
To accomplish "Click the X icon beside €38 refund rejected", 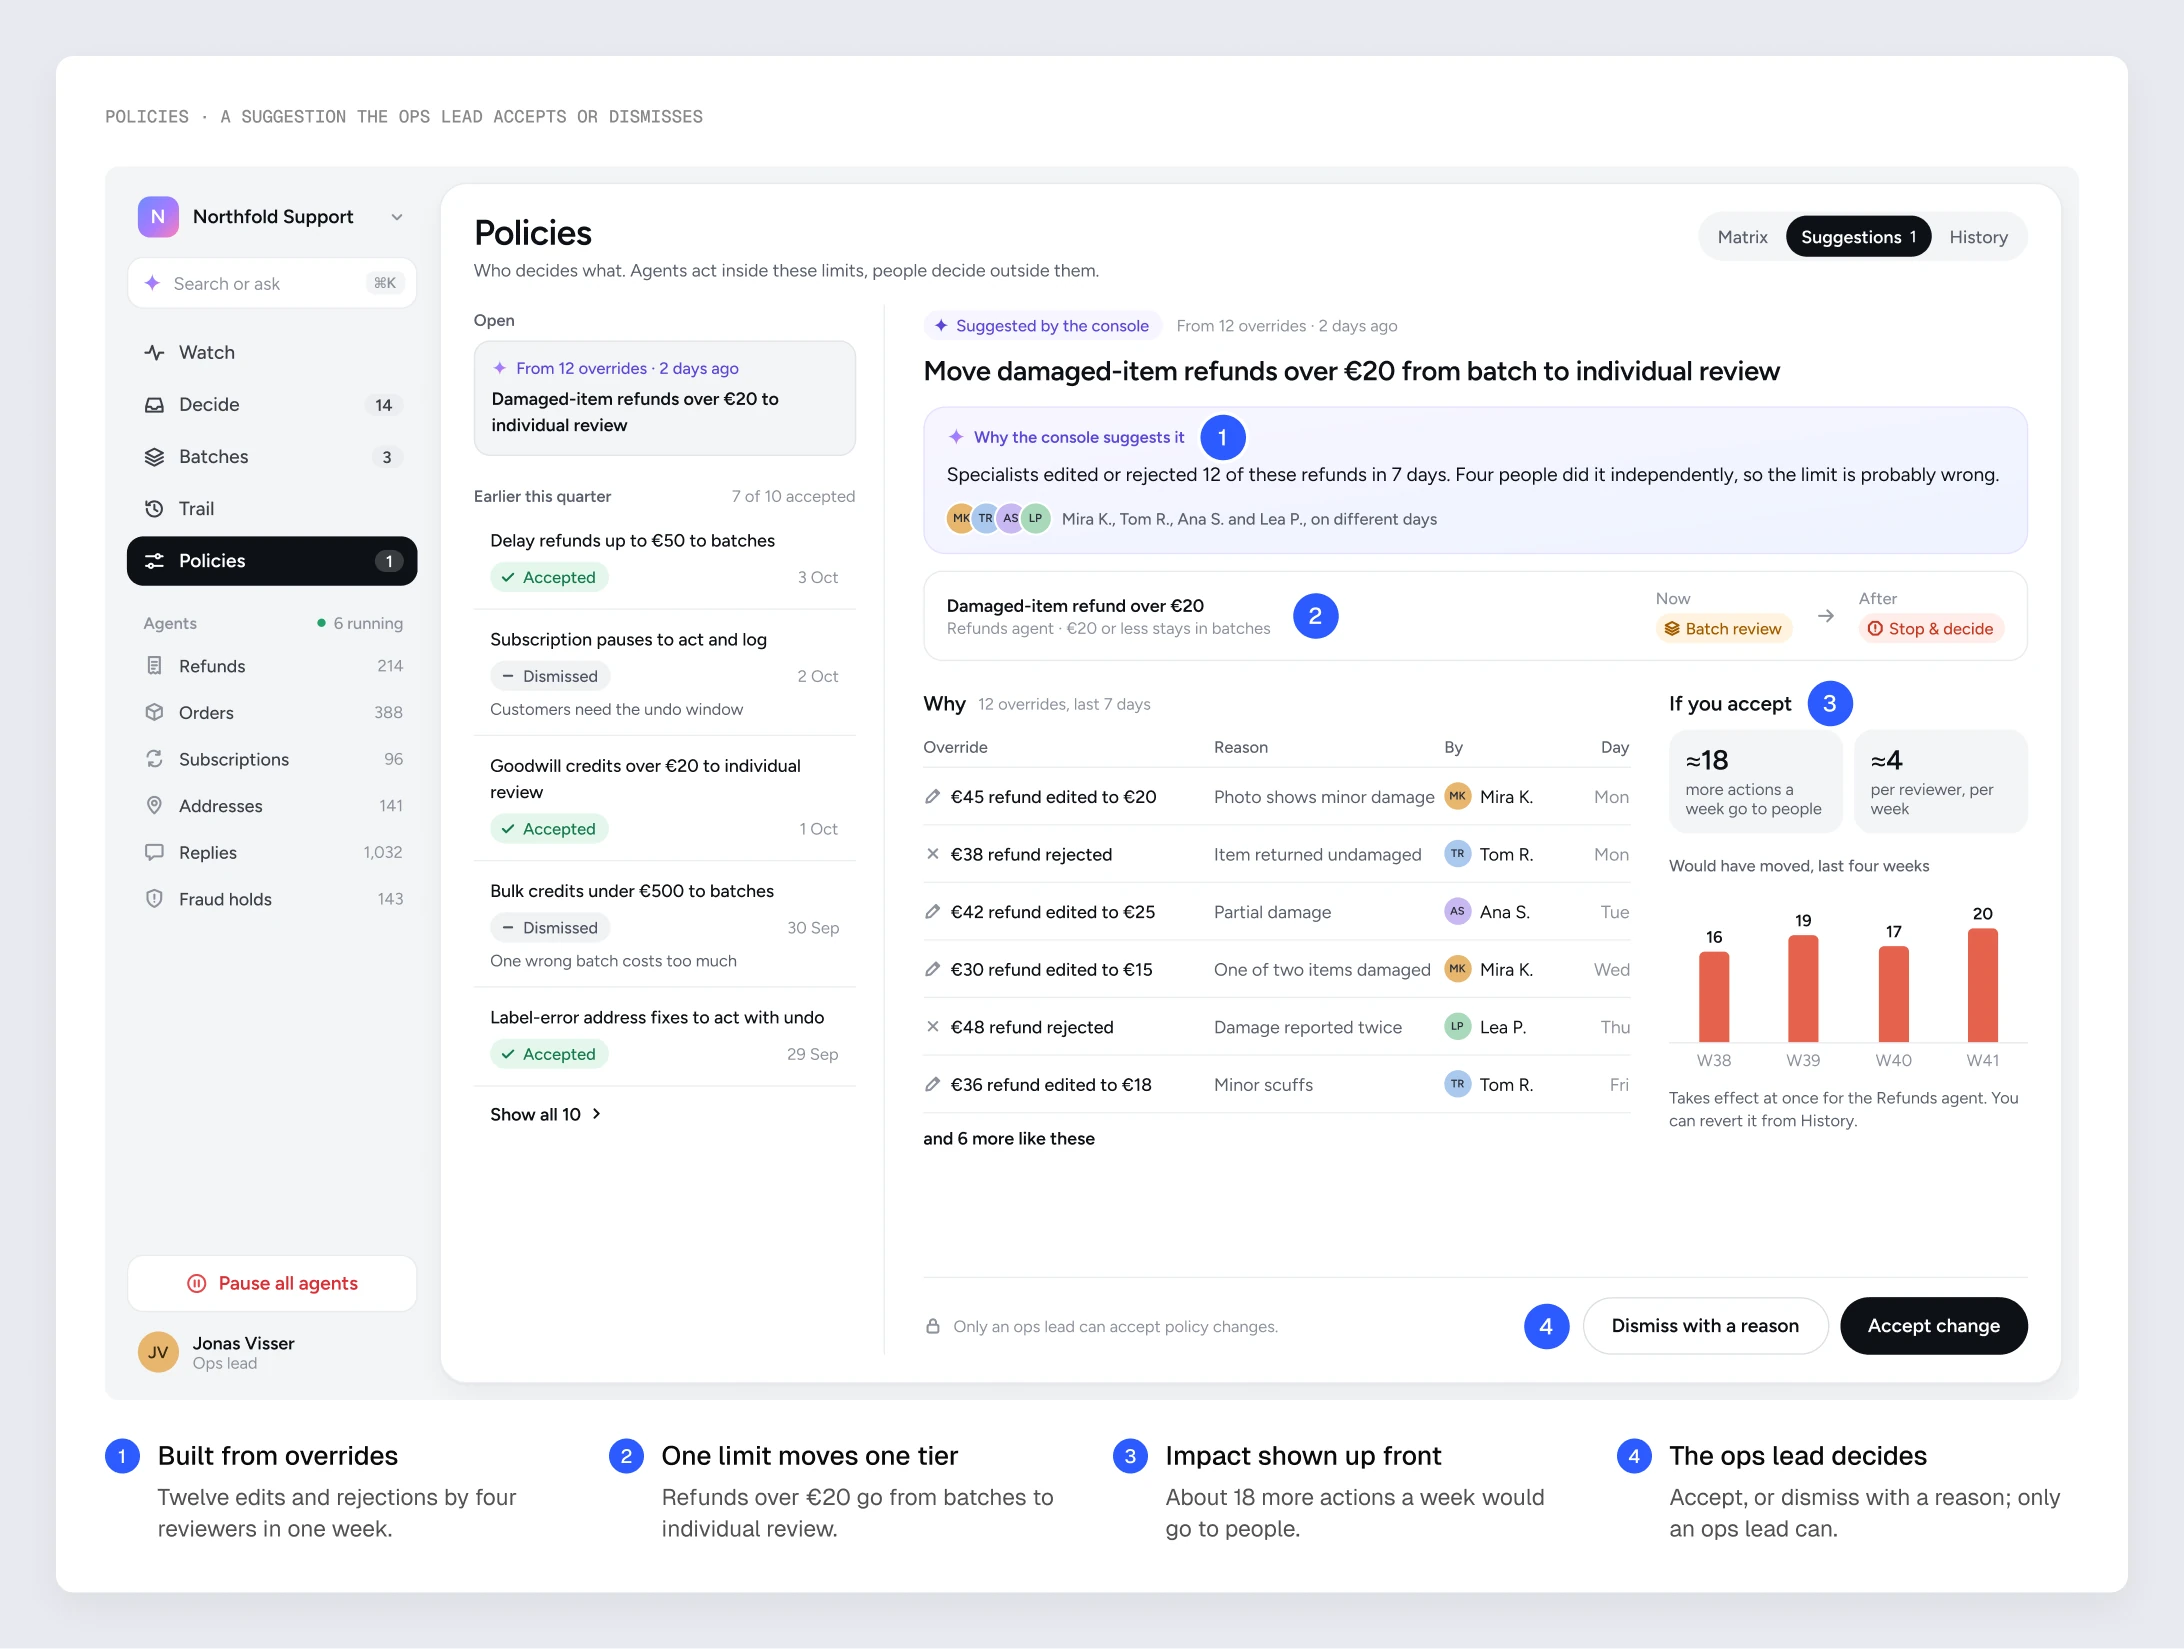I will point(932,854).
